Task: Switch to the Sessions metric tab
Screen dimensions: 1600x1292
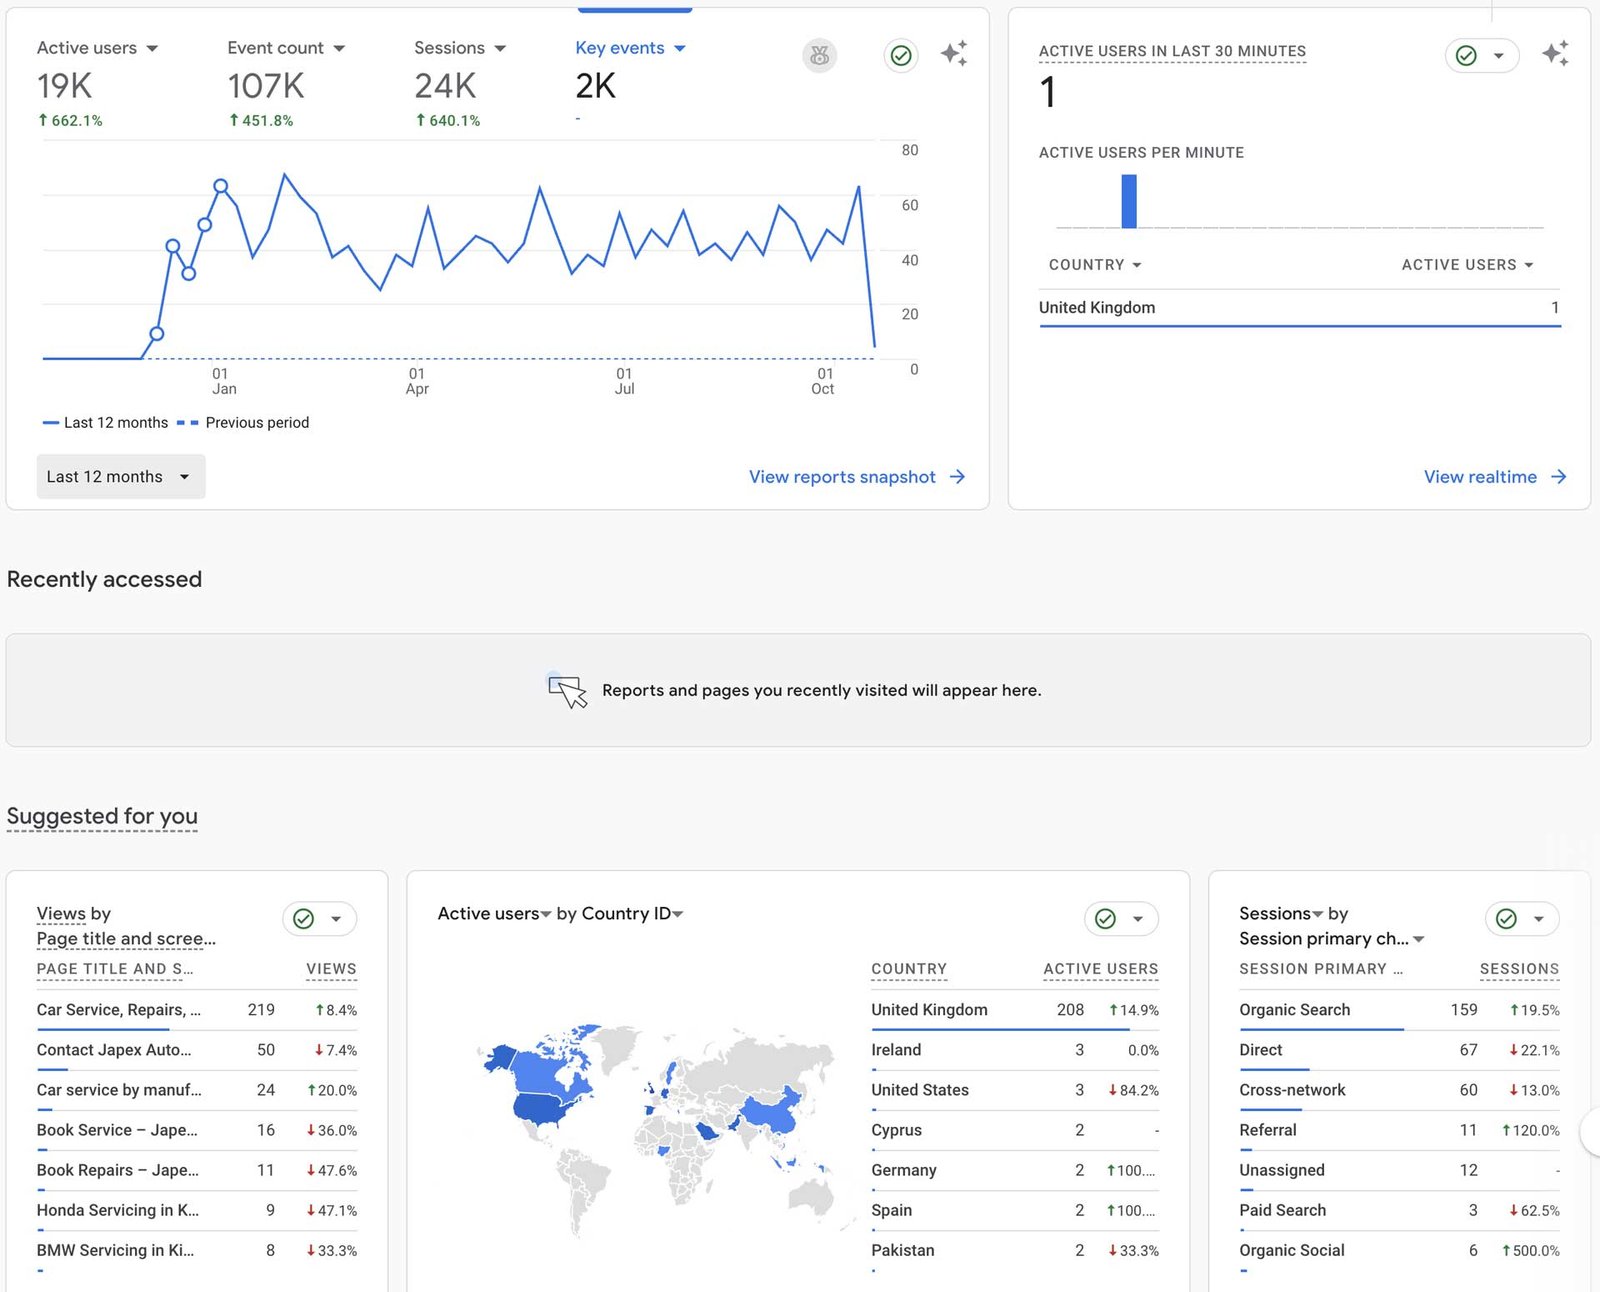Action: [x=459, y=48]
